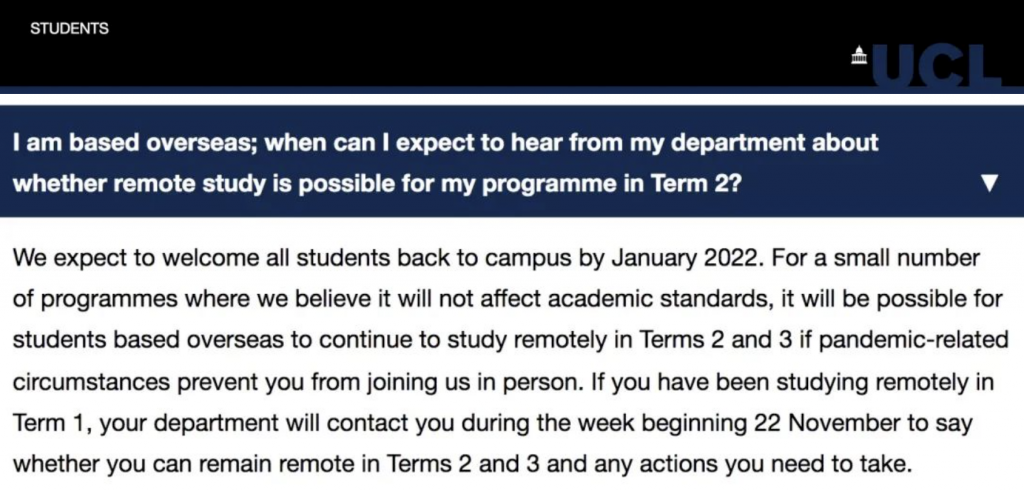Collapse the FAQ using the white triangle arrow

(x=990, y=183)
